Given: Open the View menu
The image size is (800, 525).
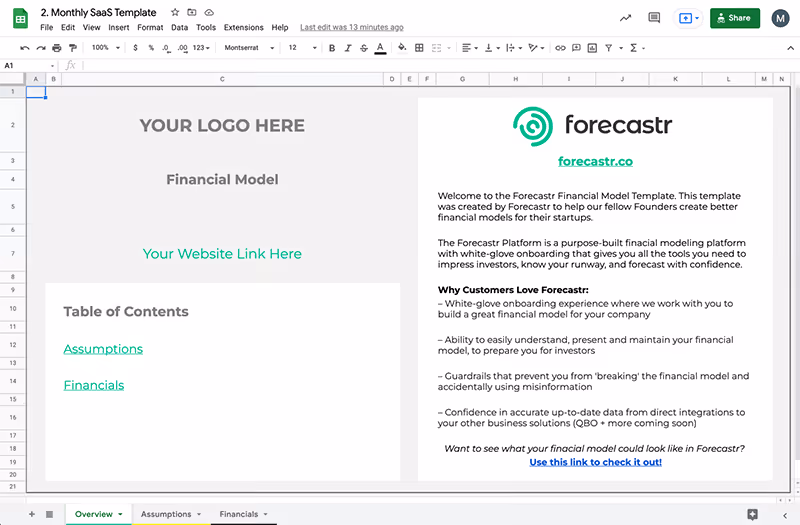Looking at the screenshot, I should tap(92, 28).
